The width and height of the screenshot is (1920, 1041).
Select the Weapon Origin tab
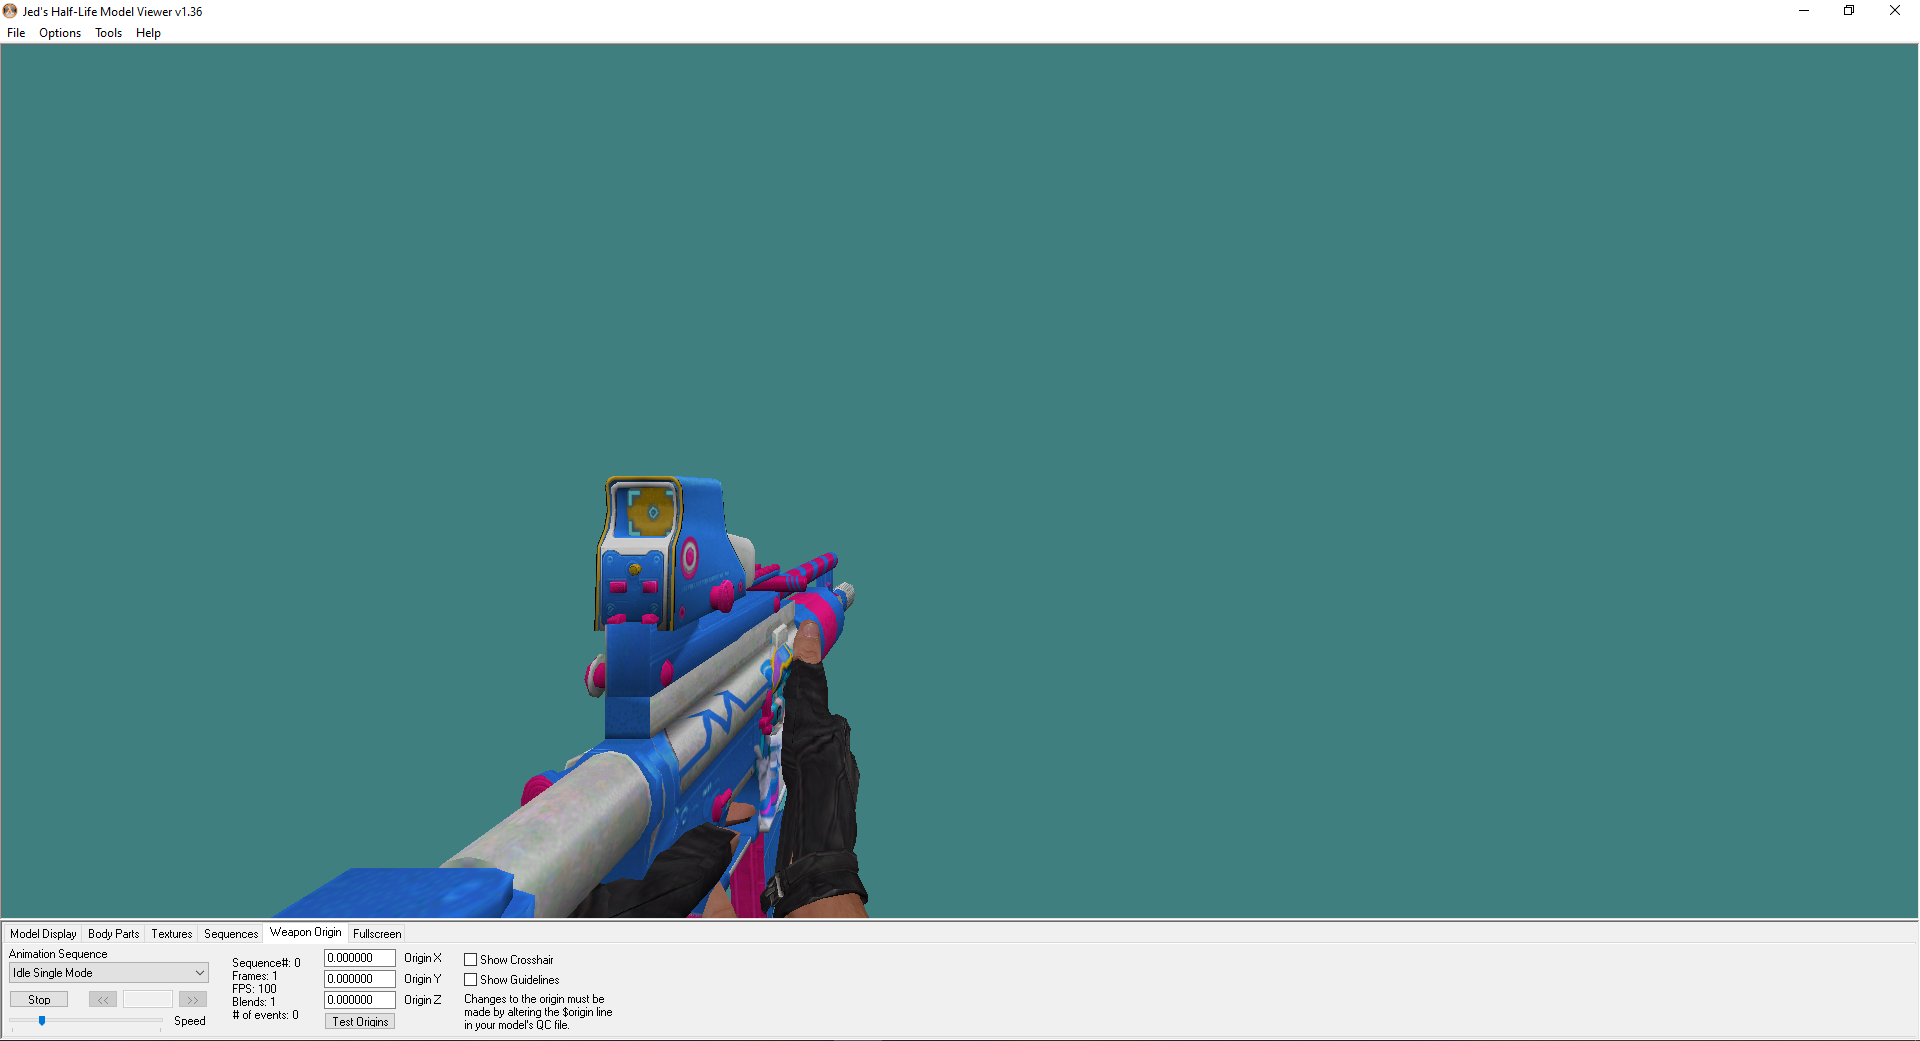305,932
